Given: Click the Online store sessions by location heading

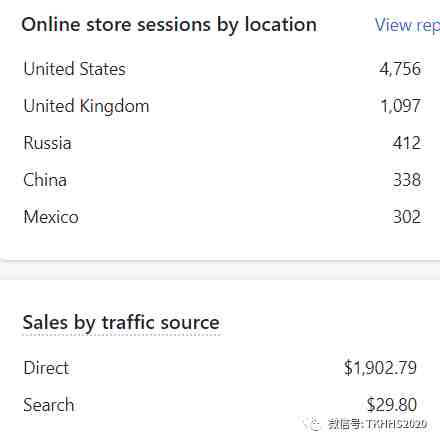Looking at the screenshot, I should [x=169, y=25].
